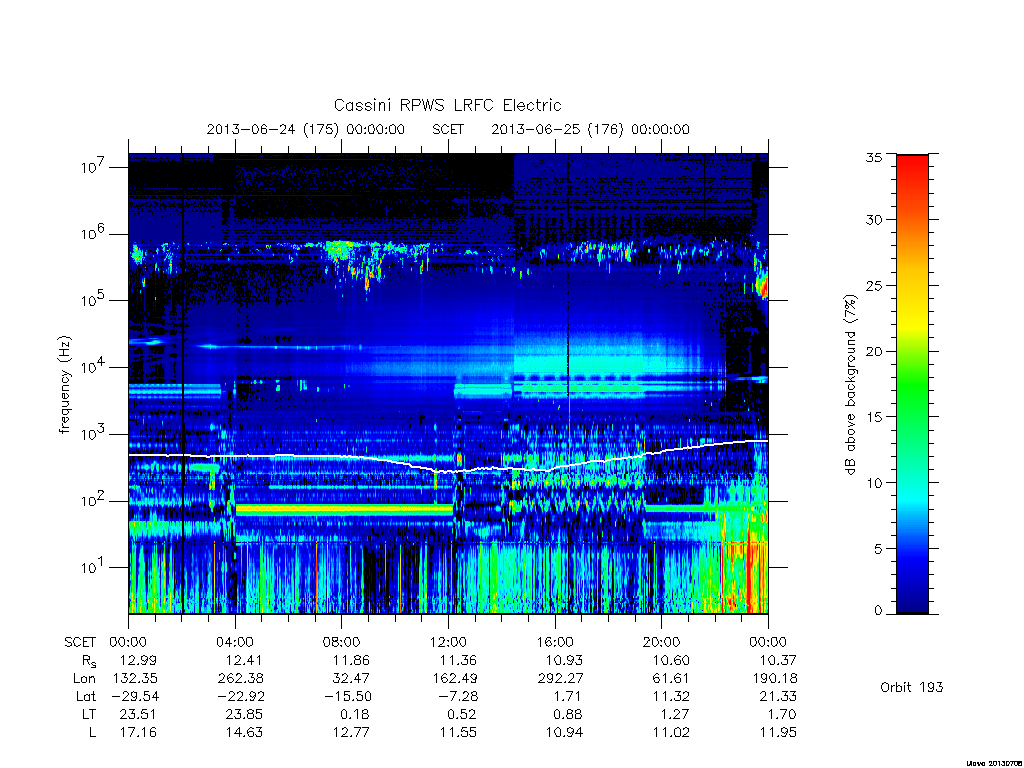This screenshot has width=1024, height=768.
Task: Click the L value 17.16
Action: click(138, 732)
